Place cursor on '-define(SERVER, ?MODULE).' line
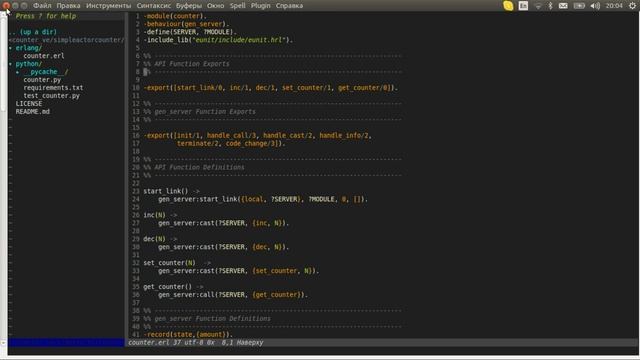This screenshot has width=640, height=360. coord(190,32)
